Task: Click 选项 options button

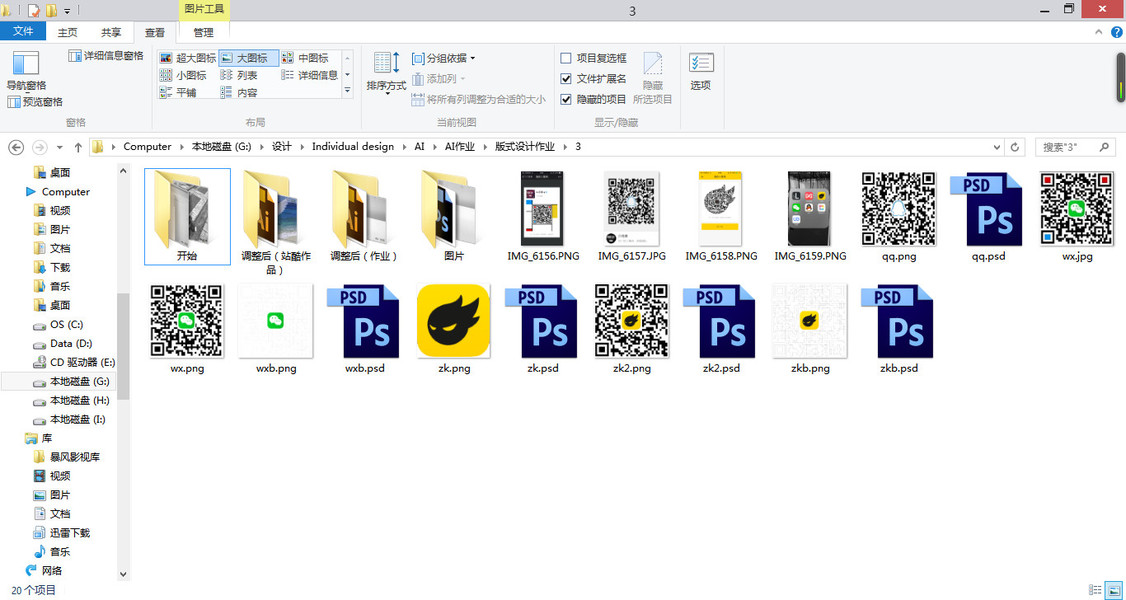Action: 701,71
